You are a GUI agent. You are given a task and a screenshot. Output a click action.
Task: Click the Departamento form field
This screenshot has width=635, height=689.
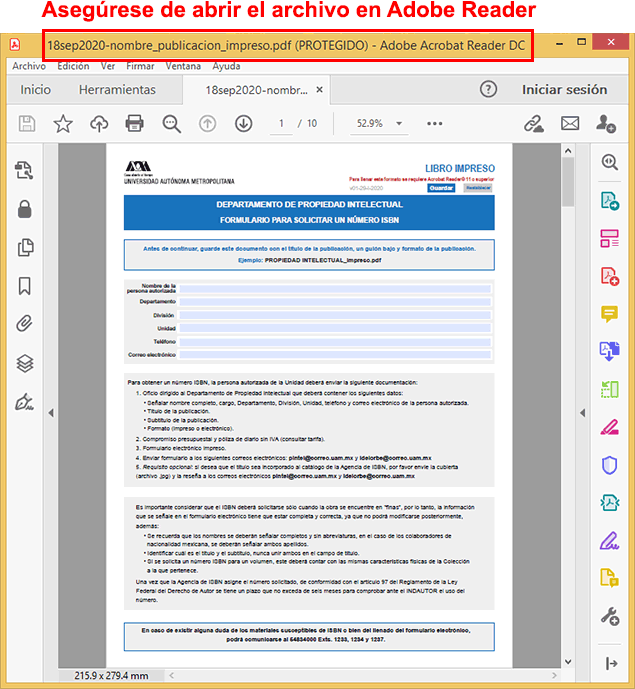335,302
